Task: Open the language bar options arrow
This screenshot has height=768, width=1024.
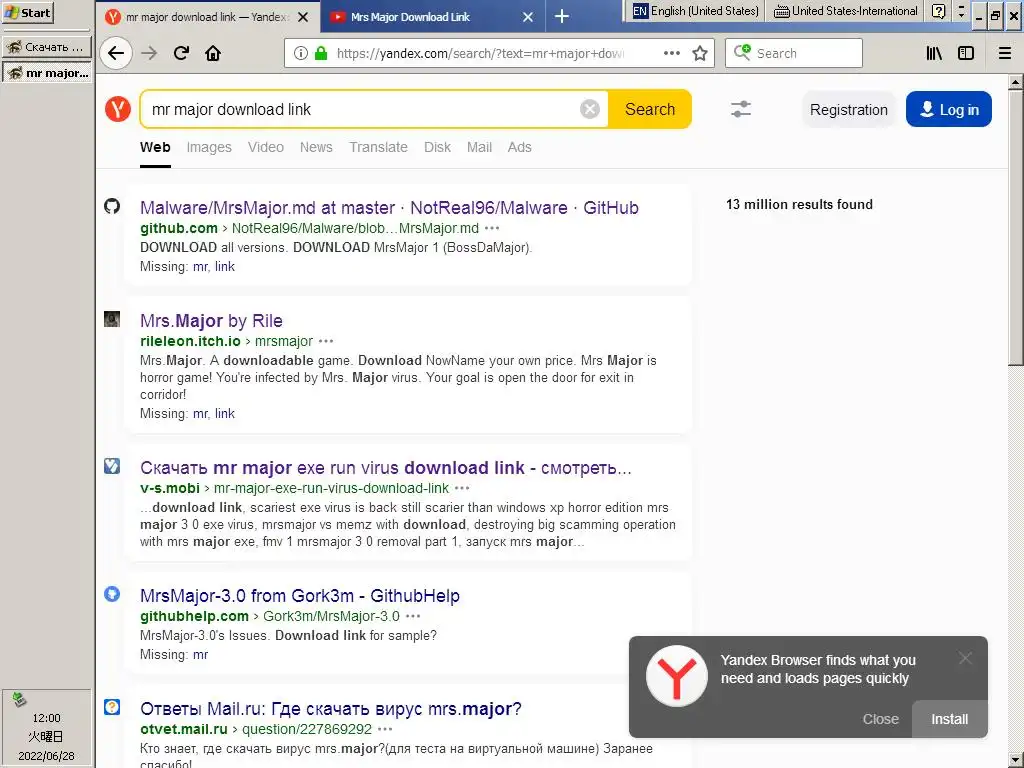Action: [961, 11]
